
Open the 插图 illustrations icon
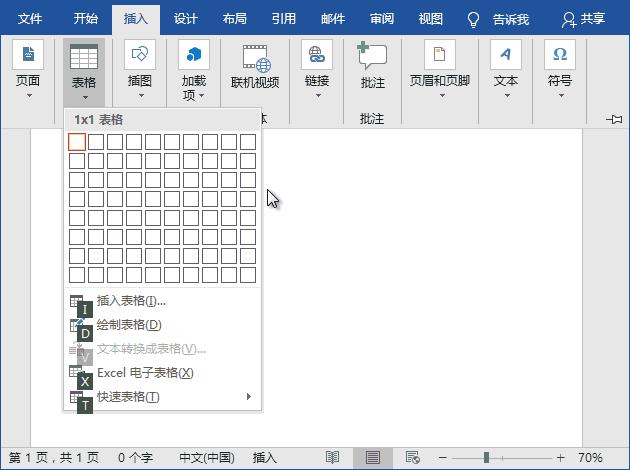coord(139,55)
